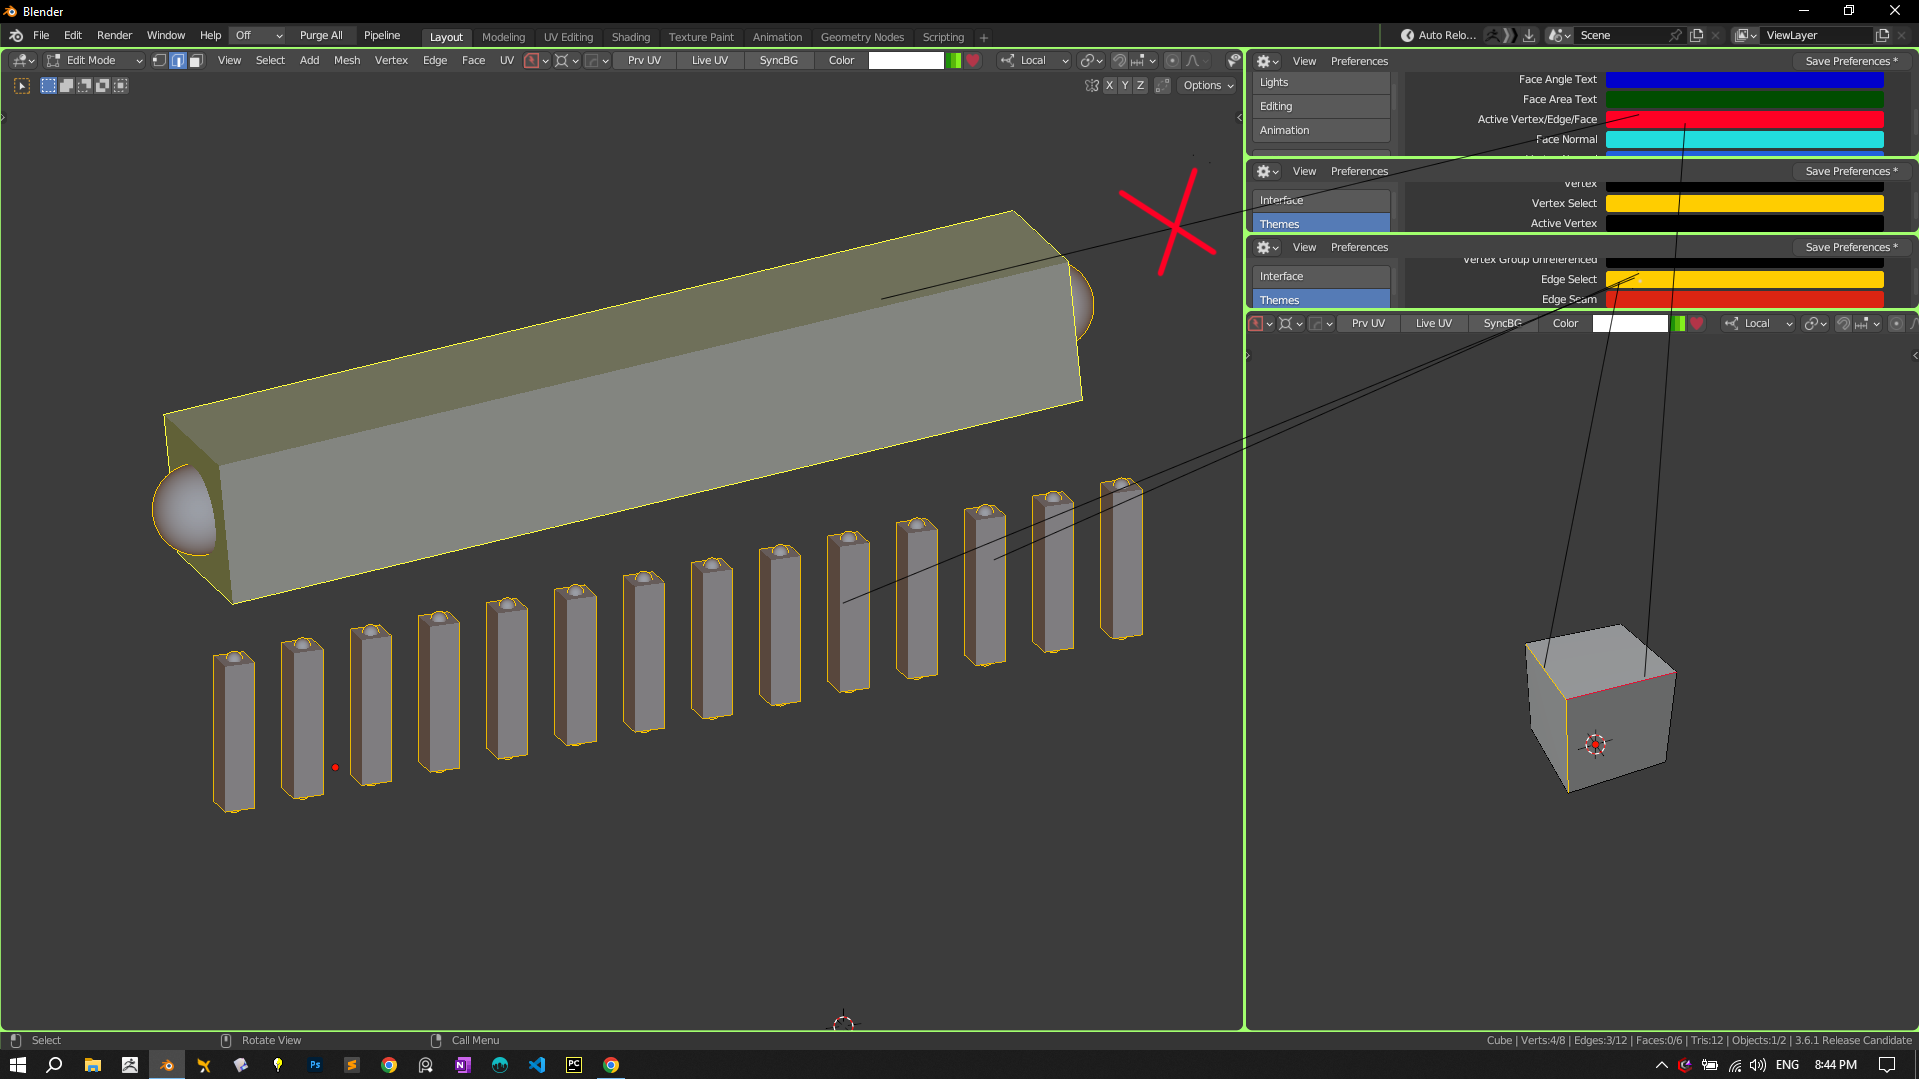Click the green gradient icon beside Color field
Screen dimensions: 1919x1079
point(955,61)
